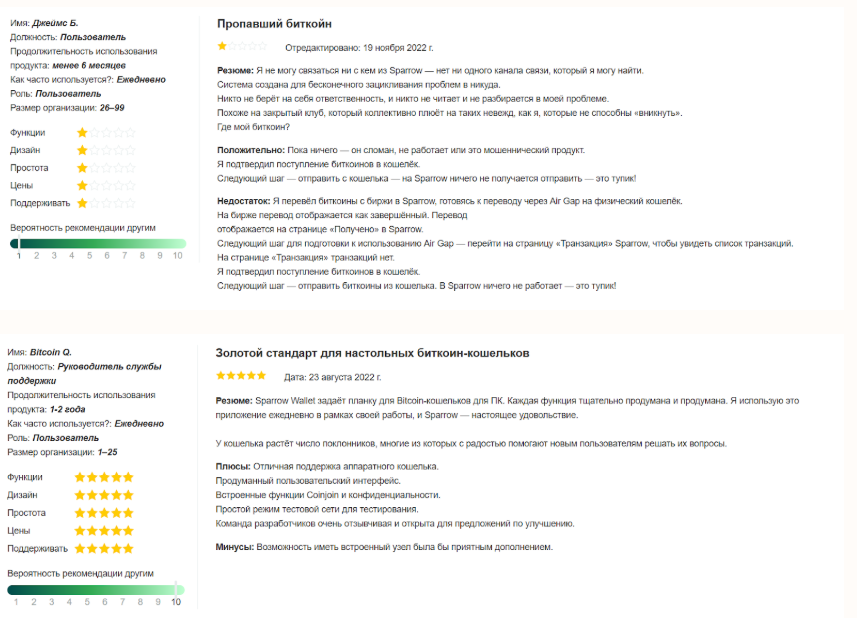857x618 pixels.
Task: Click reviewer name "Джеймс Б."
Action: point(56,21)
